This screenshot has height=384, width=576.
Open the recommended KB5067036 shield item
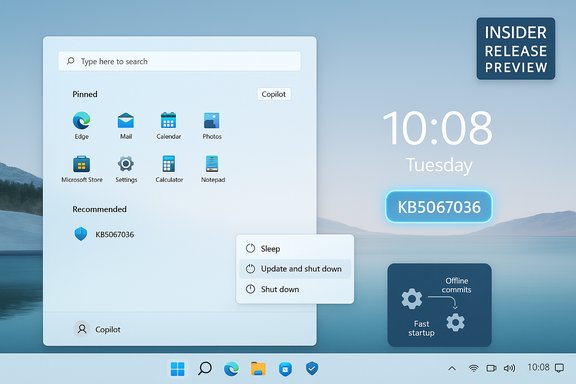pos(104,234)
